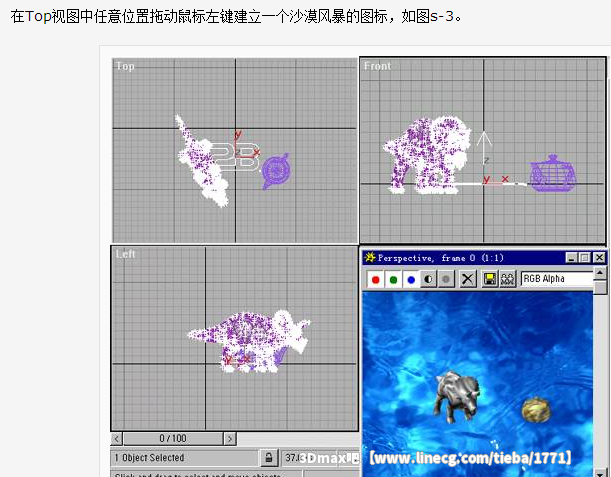Step time slider back with left arrow
Image resolution: width=611 pixels, height=477 pixels.
(x=117, y=439)
